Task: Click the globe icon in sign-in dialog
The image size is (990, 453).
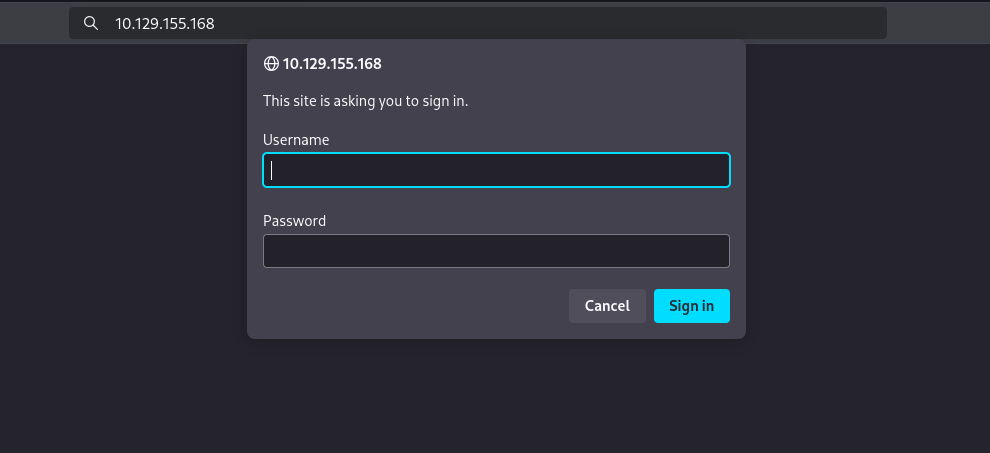Action: click(270, 64)
